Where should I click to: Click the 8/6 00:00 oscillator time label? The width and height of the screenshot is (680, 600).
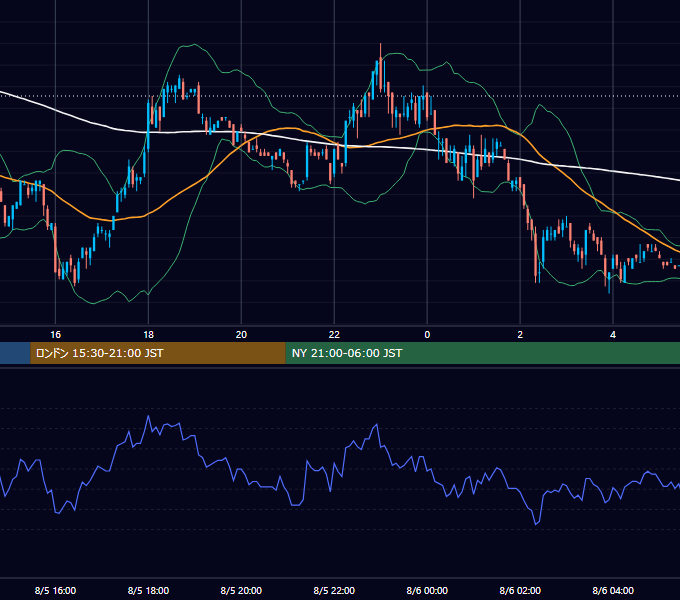427,590
